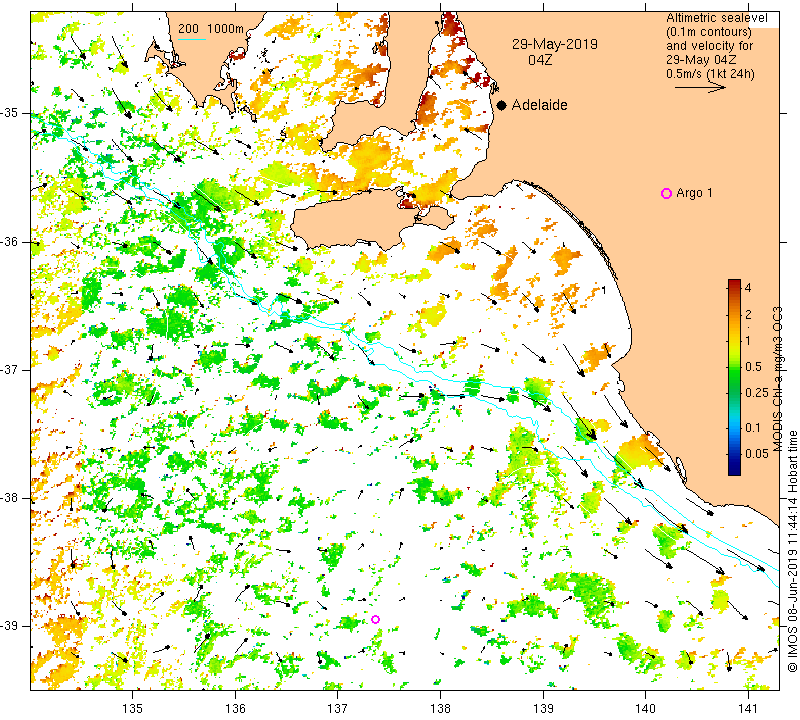Viewport: 800px width, 720px height.
Task: Click the black Adelaide city marker dot
Action: coord(502,105)
